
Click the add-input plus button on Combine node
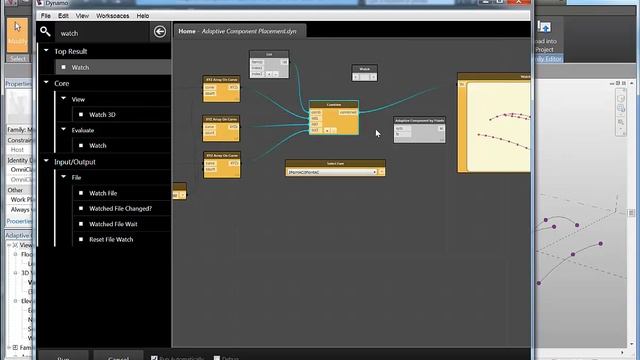pos(327,130)
